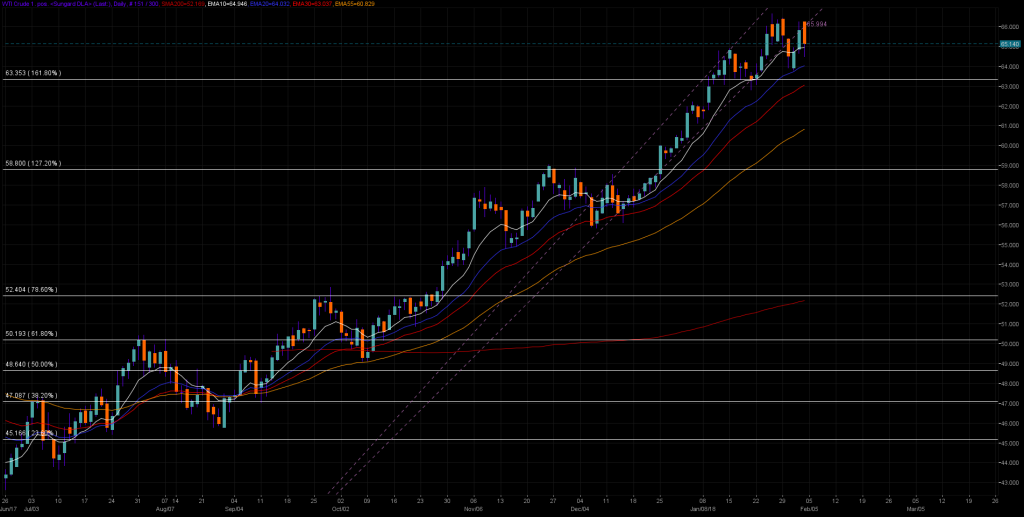Select the 50.193 (61.80%) Fibonacci label
Viewport: 1024px width, 517px height.
(x=31, y=334)
